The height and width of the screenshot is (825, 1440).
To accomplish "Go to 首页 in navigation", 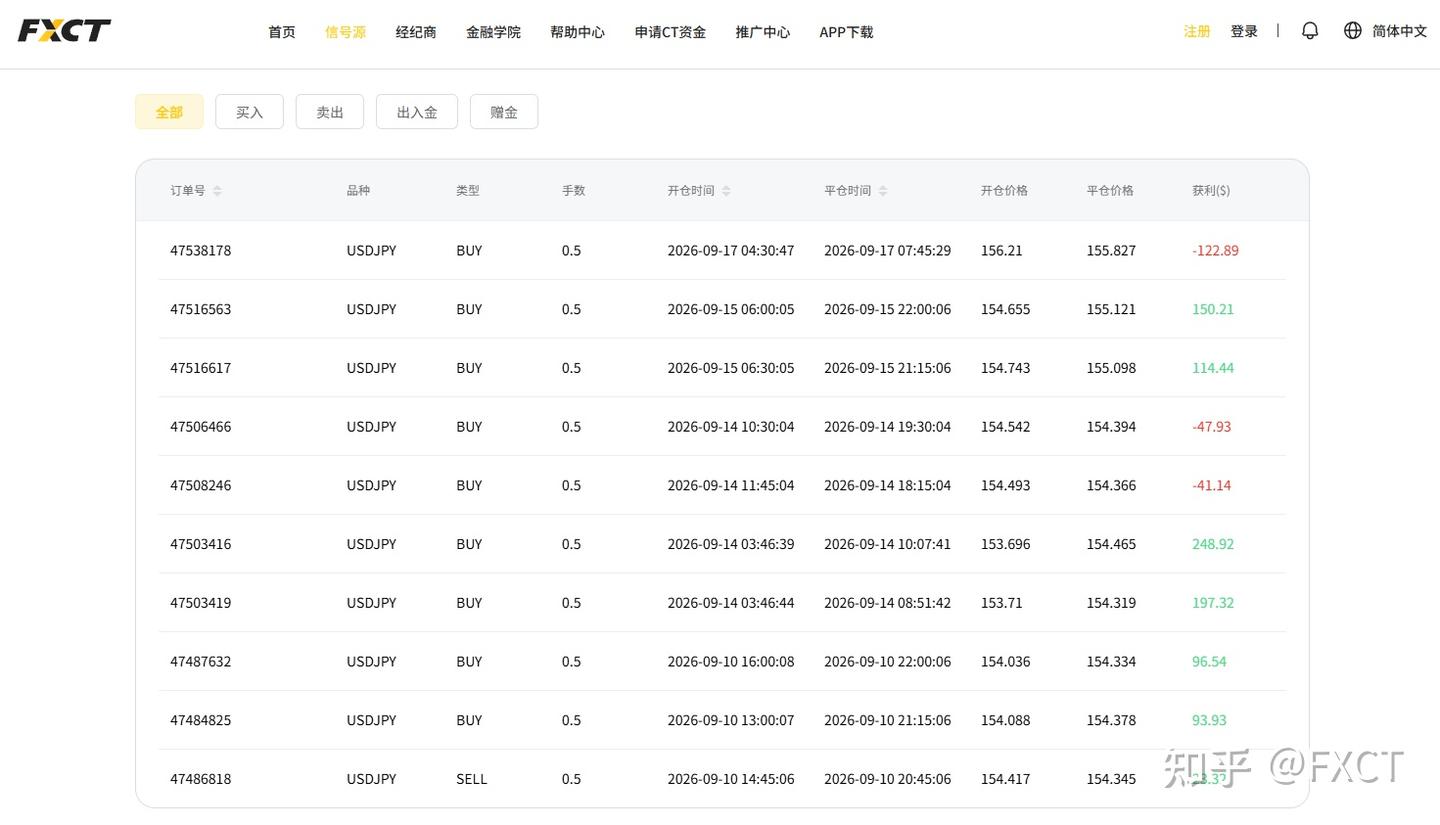I will [282, 32].
